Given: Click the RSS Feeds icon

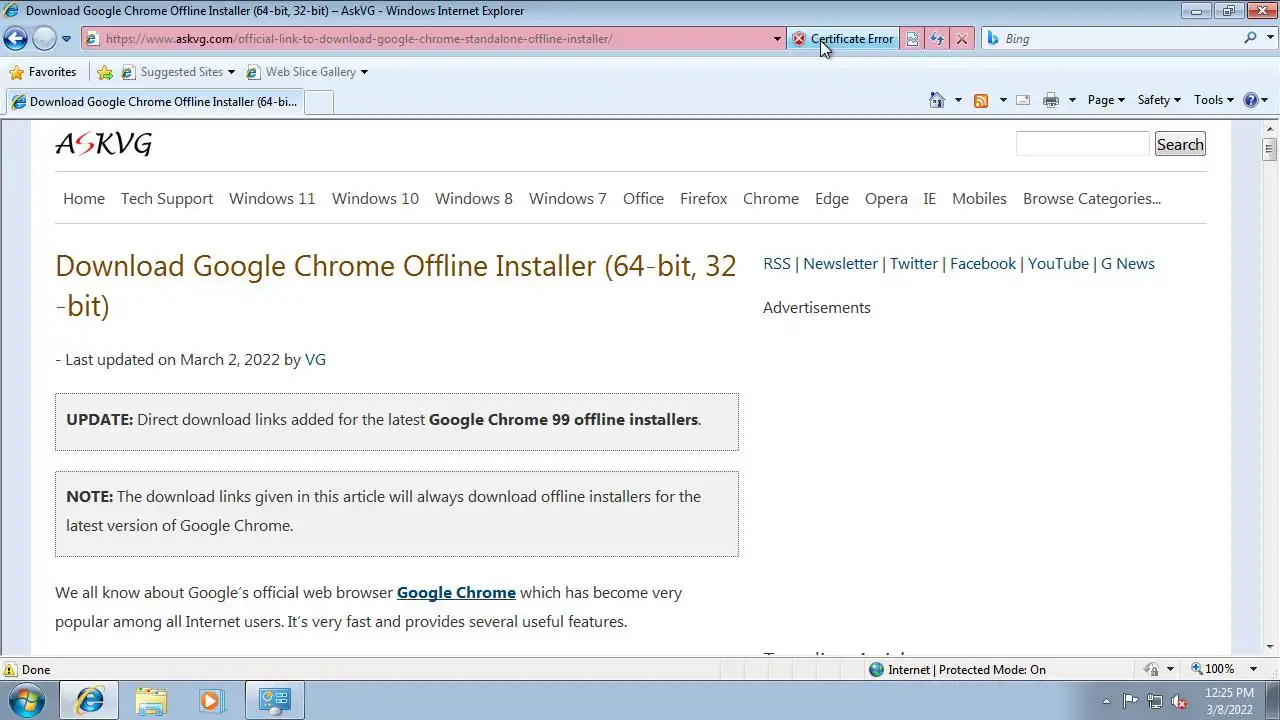Looking at the screenshot, I should tap(981, 100).
